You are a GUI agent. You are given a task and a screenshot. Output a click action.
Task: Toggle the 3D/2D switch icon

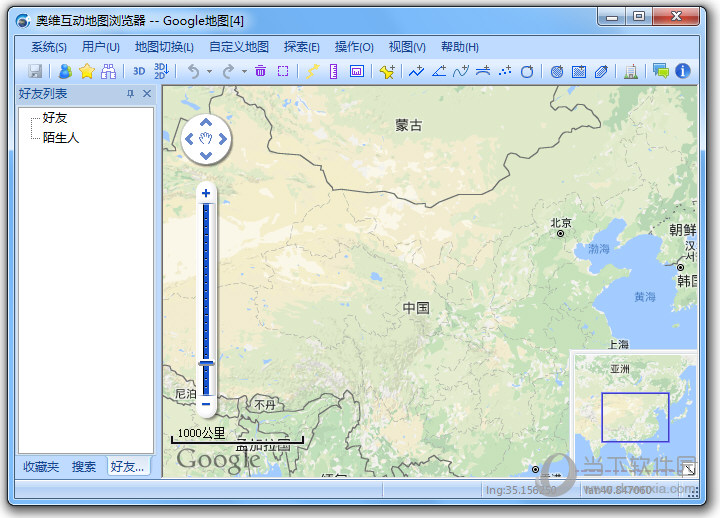pyautogui.click(x=161, y=71)
